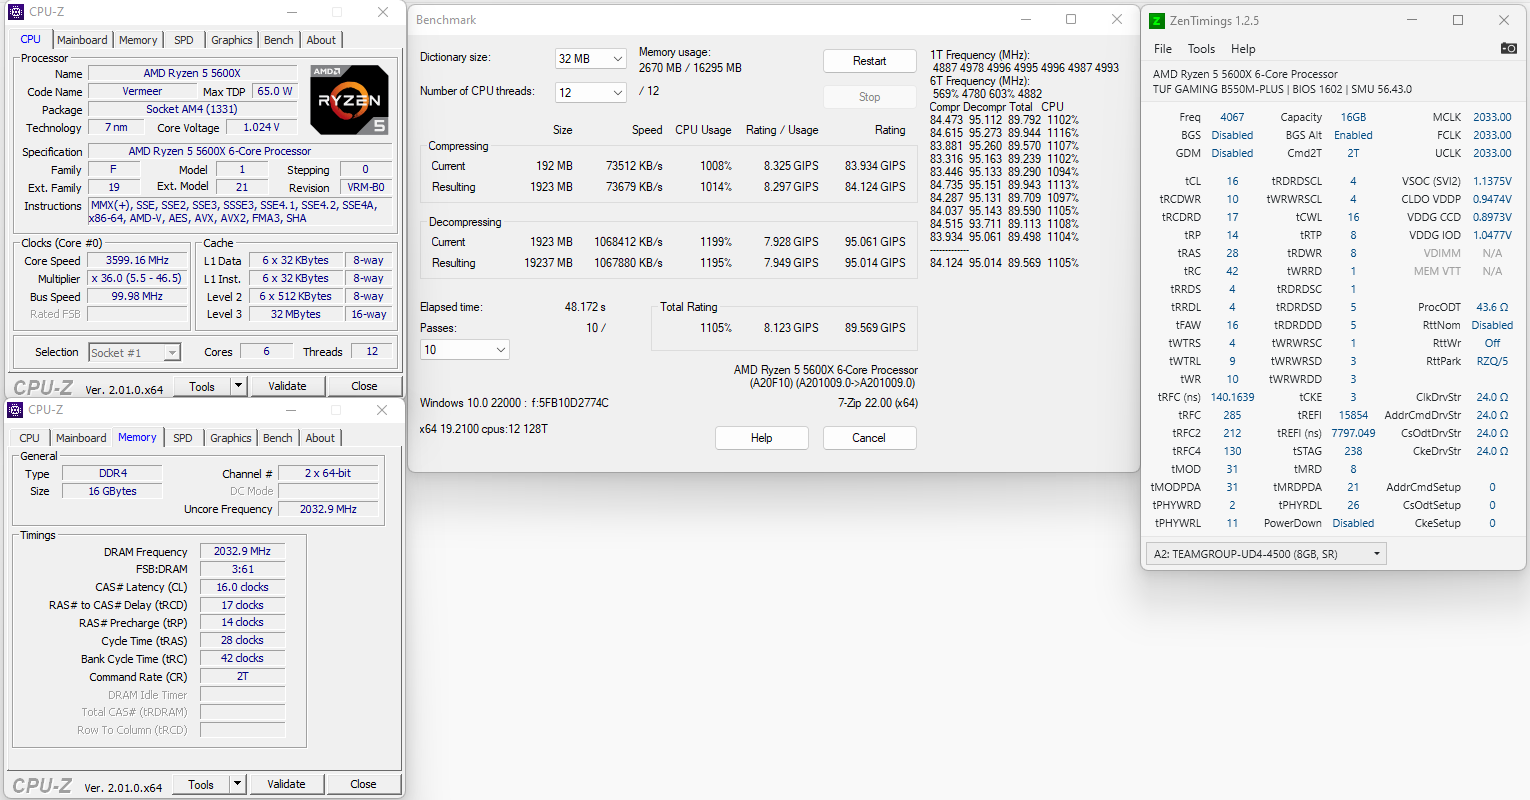The height and width of the screenshot is (800, 1530).
Task: Click the Memory Type DDR4 field
Action: 113,473
